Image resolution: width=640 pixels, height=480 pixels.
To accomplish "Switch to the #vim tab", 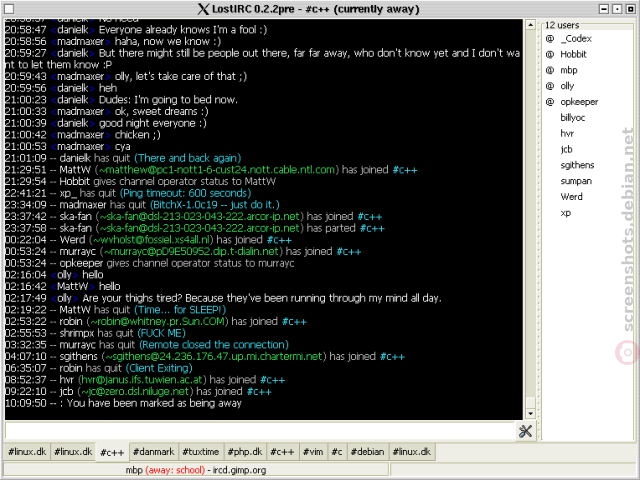I will coord(313,452).
